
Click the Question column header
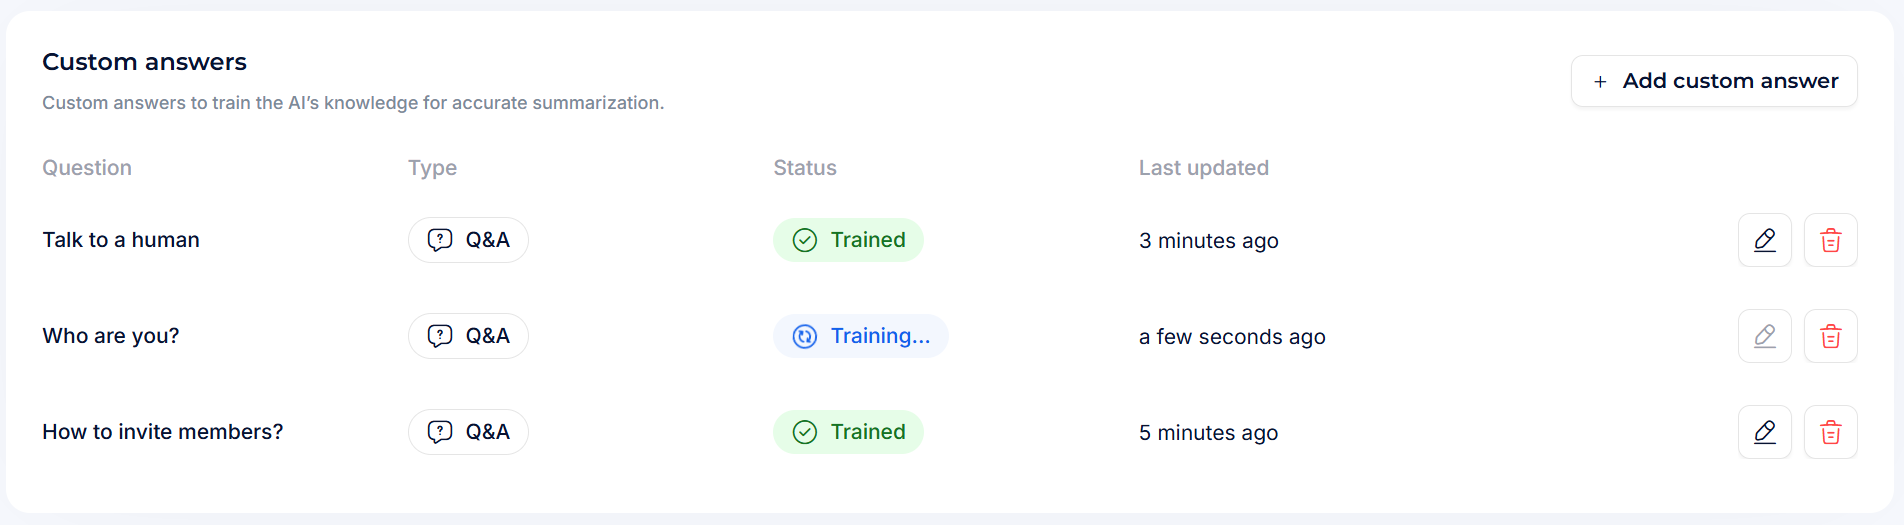(x=87, y=168)
